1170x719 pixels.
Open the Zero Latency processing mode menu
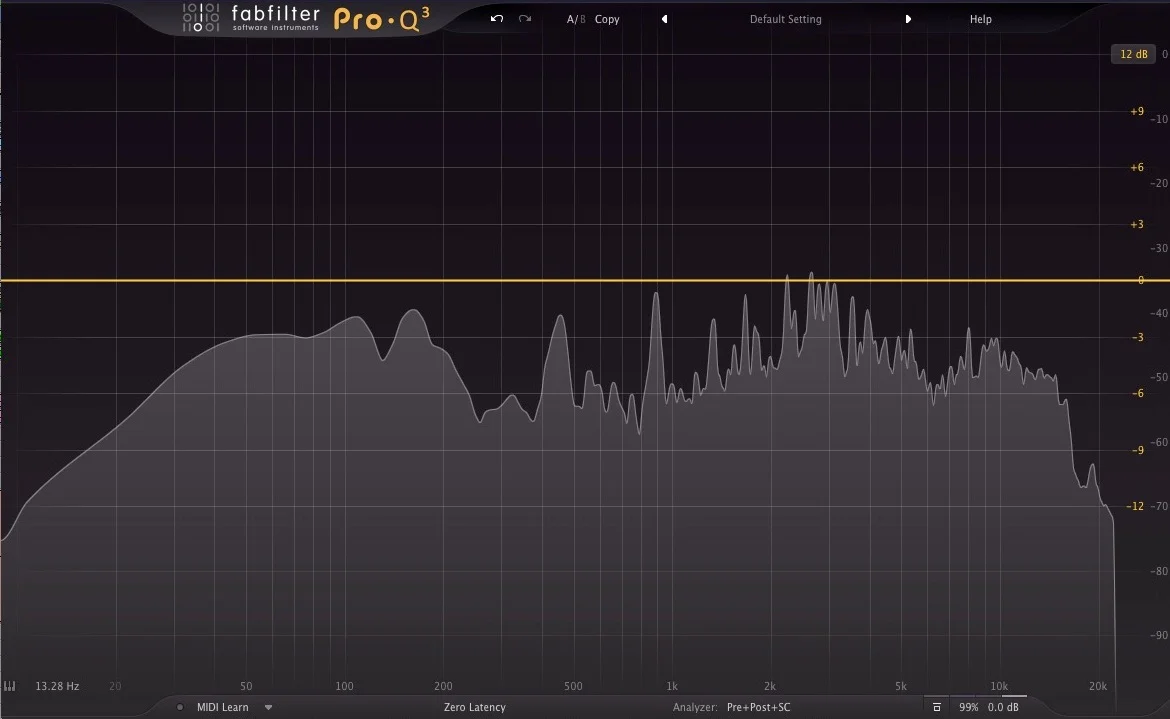pyautogui.click(x=474, y=707)
